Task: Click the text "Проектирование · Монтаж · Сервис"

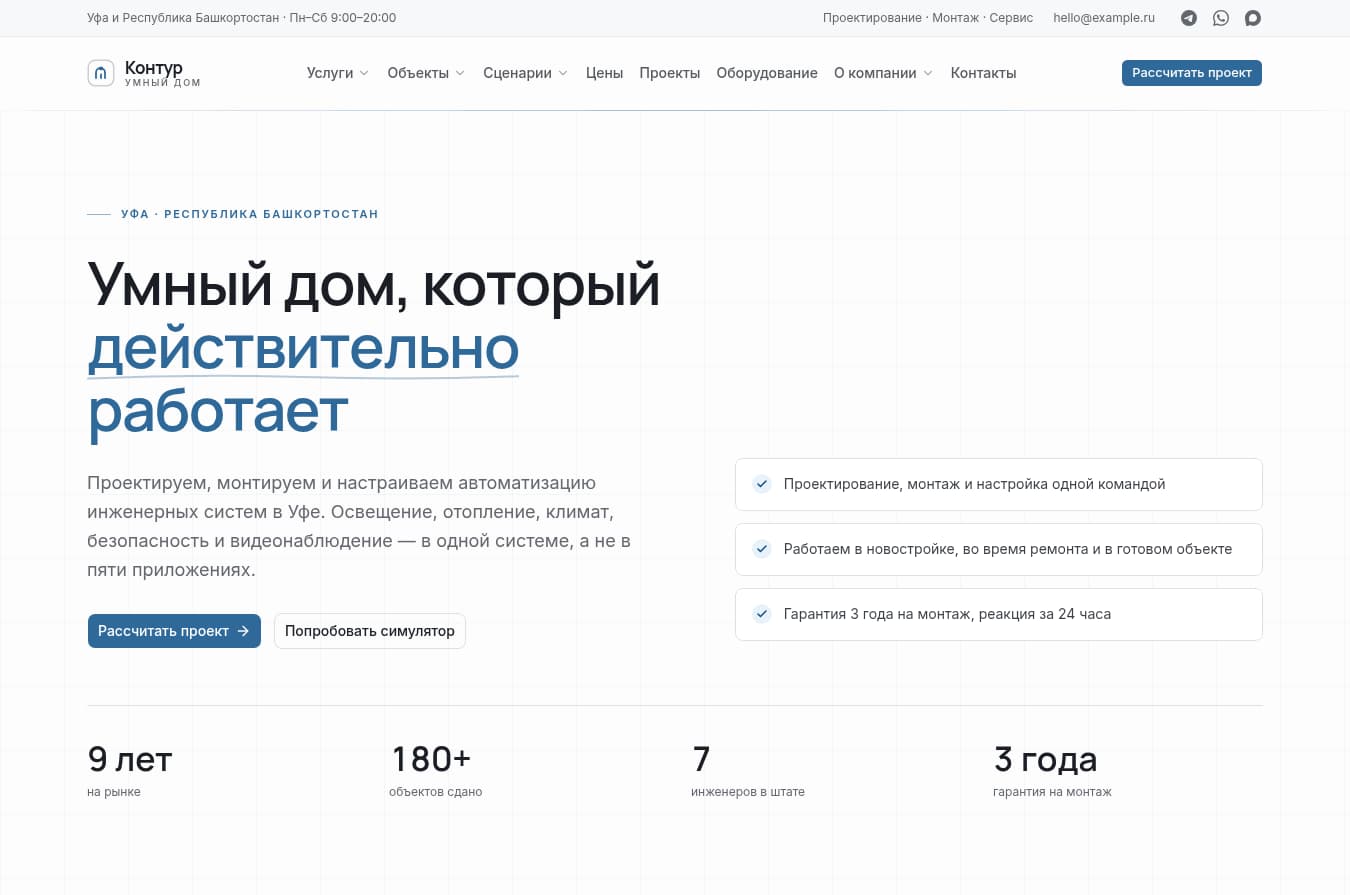Action: click(x=928, y=18)
